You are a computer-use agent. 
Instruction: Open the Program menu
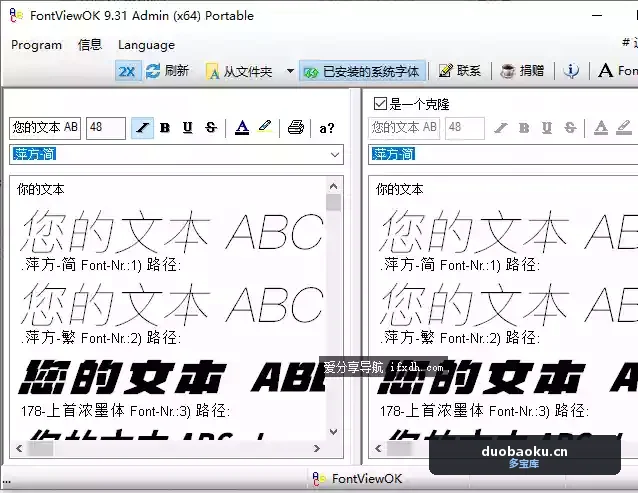(37, 45)
